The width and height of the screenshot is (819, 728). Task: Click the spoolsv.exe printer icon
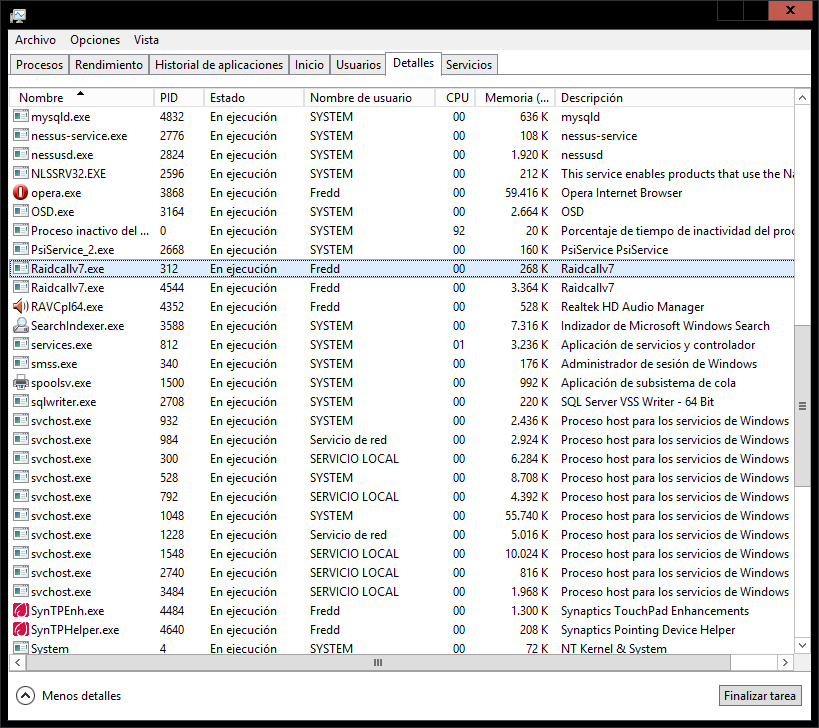[20, 383]
